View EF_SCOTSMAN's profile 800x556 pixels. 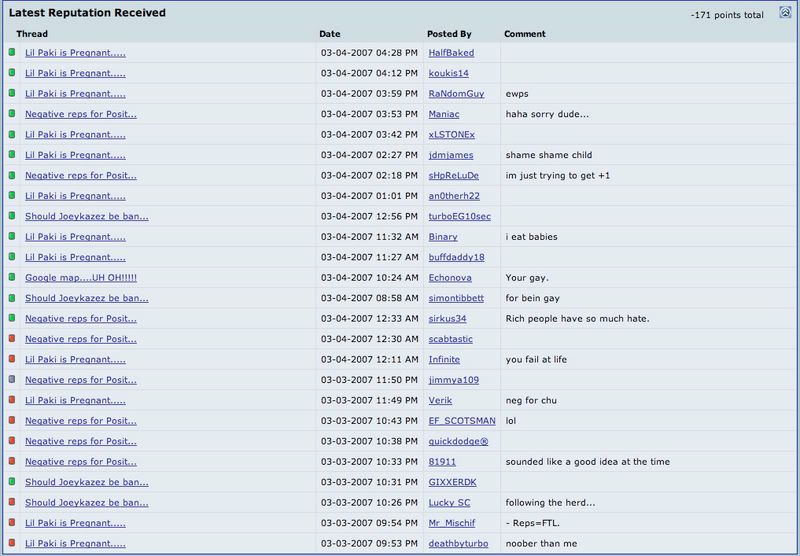[x=461, y=421]
